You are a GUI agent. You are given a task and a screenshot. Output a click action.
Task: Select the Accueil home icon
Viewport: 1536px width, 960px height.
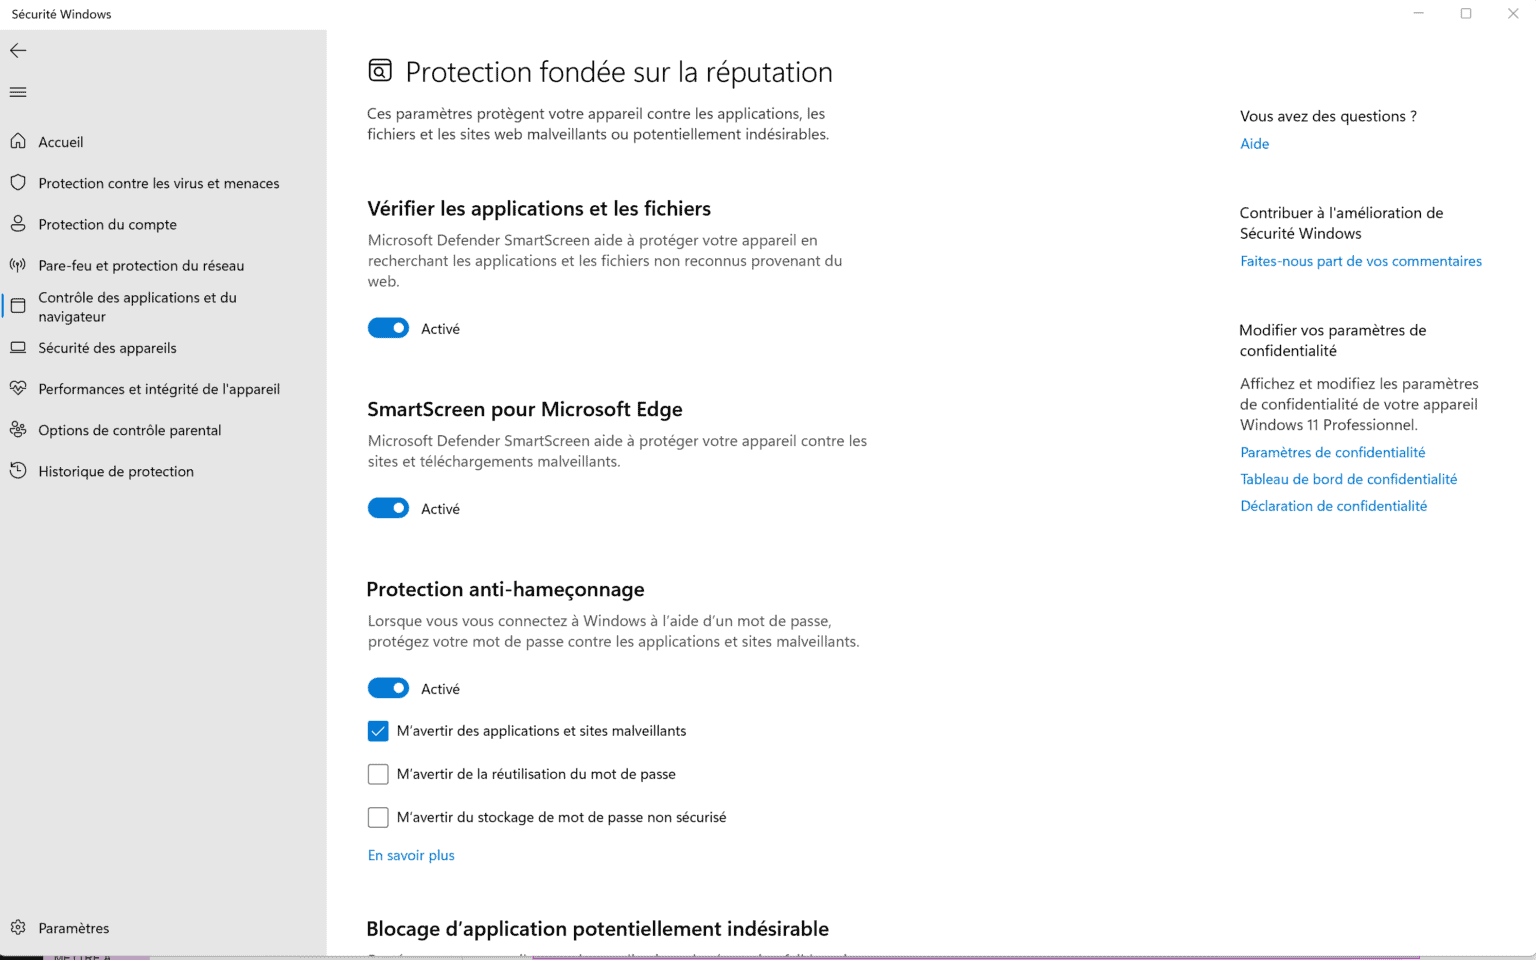tap(19, 141)
